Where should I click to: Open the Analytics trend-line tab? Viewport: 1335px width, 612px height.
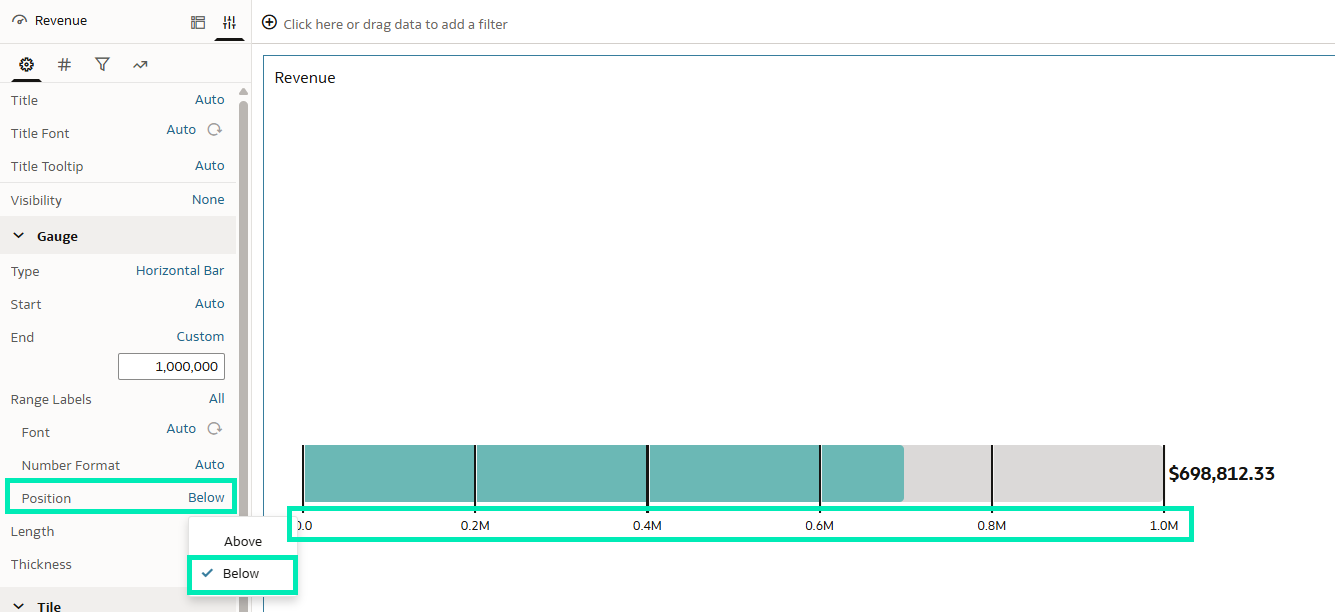click(x=140, y=64)
